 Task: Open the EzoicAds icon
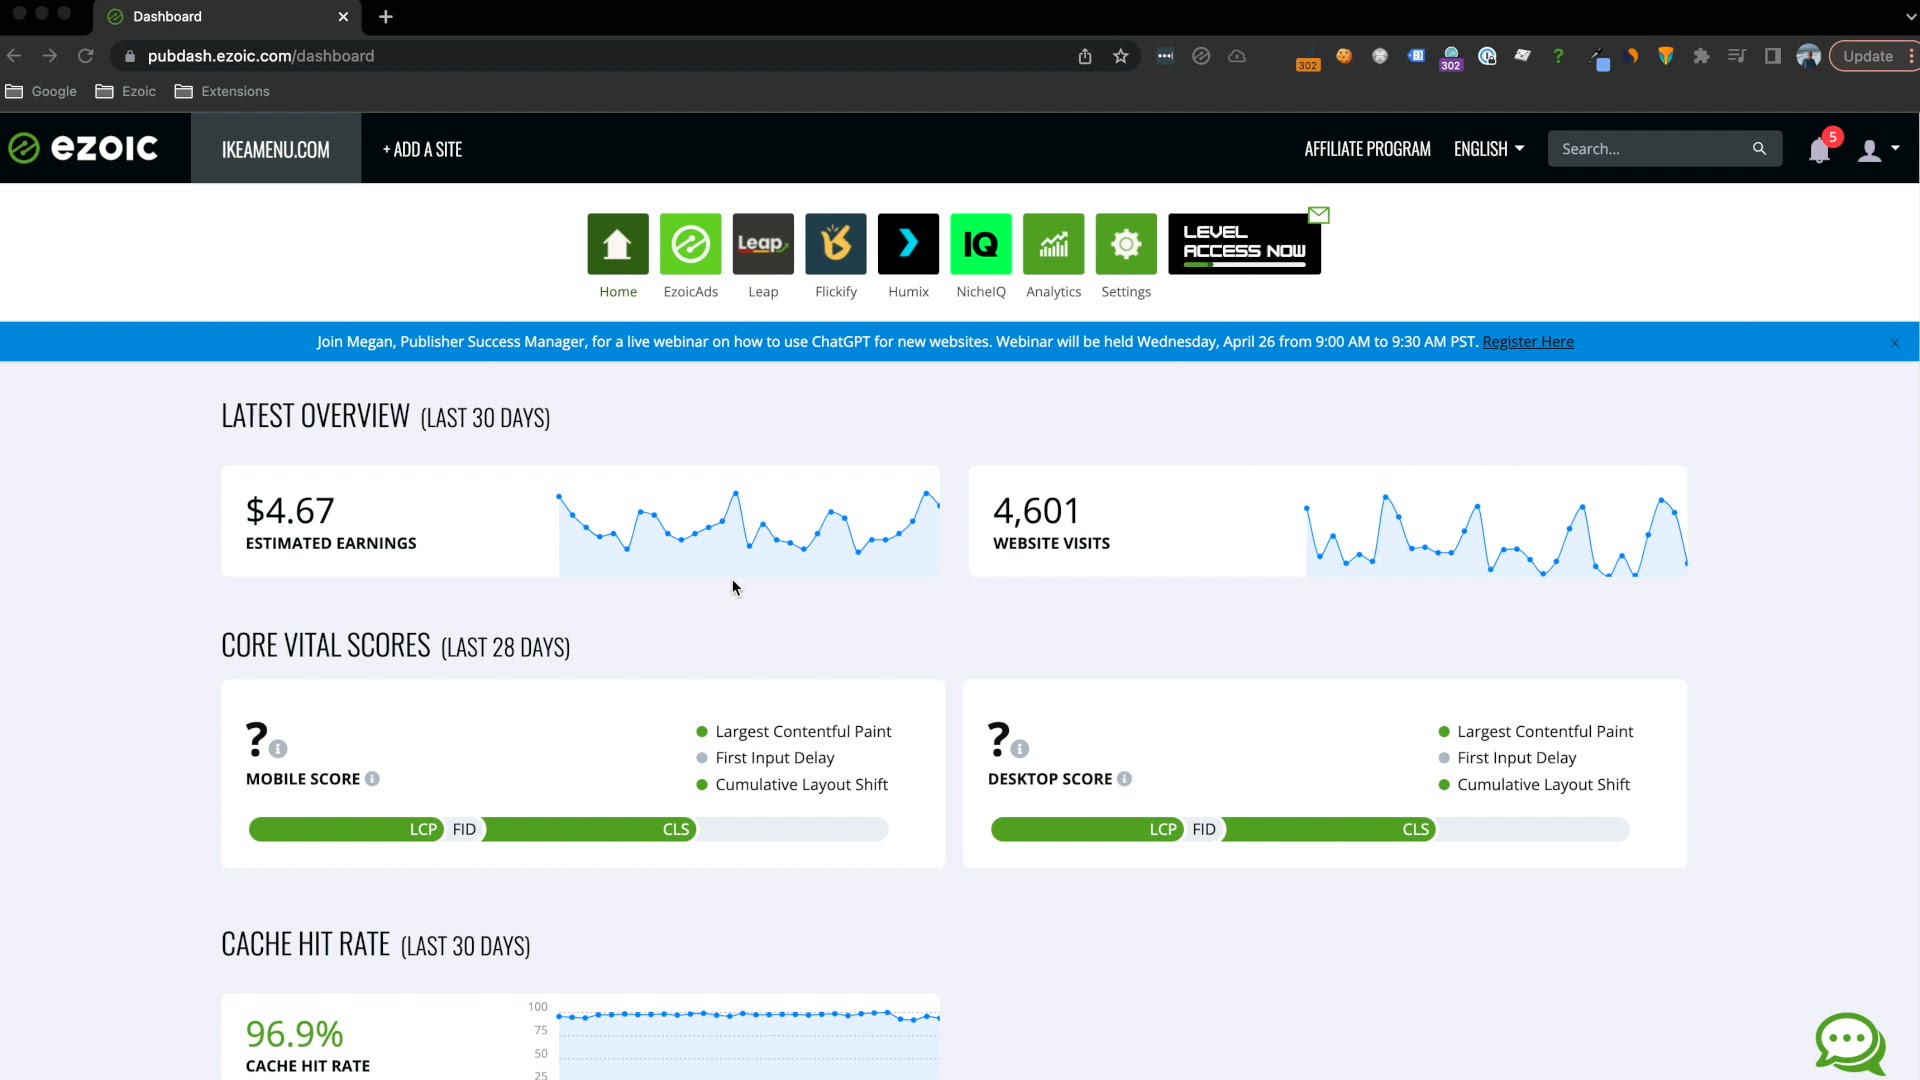(x=690, y=244)
